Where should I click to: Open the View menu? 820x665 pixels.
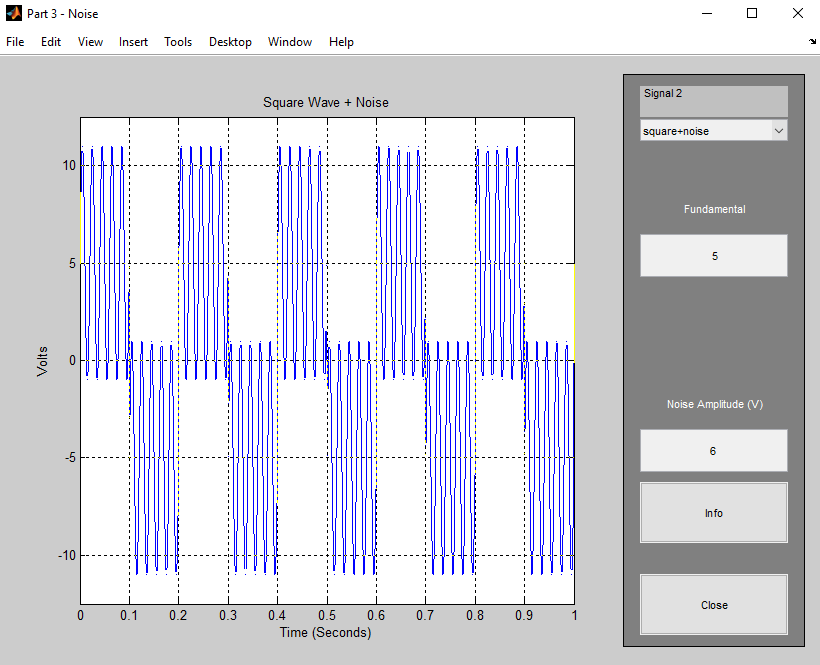(90, 42)
